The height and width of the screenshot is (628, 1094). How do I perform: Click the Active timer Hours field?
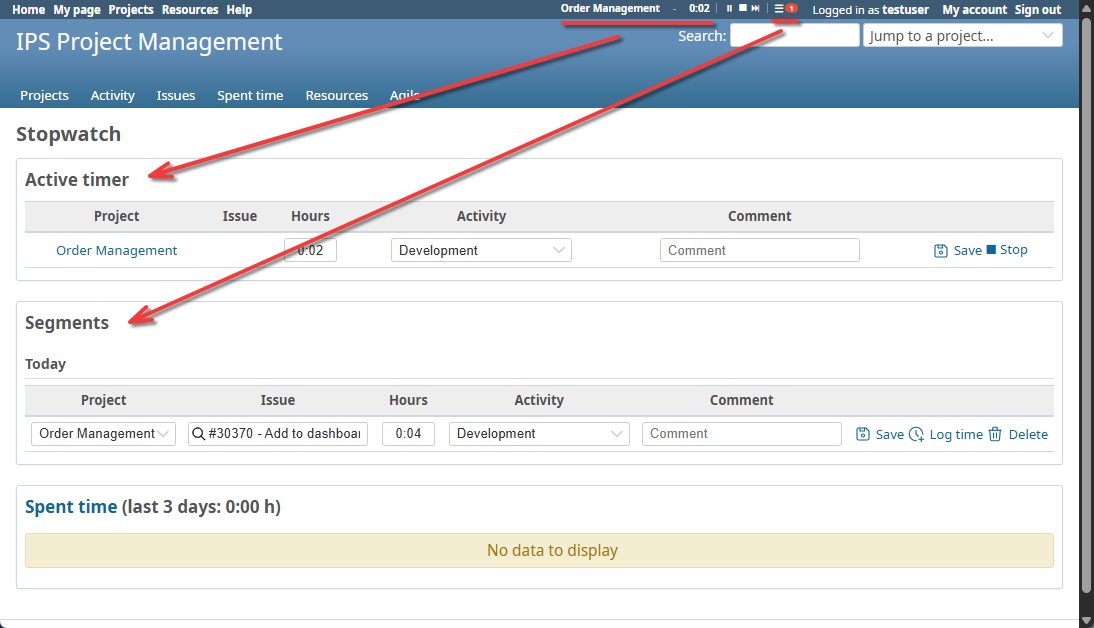click(310, 250)
